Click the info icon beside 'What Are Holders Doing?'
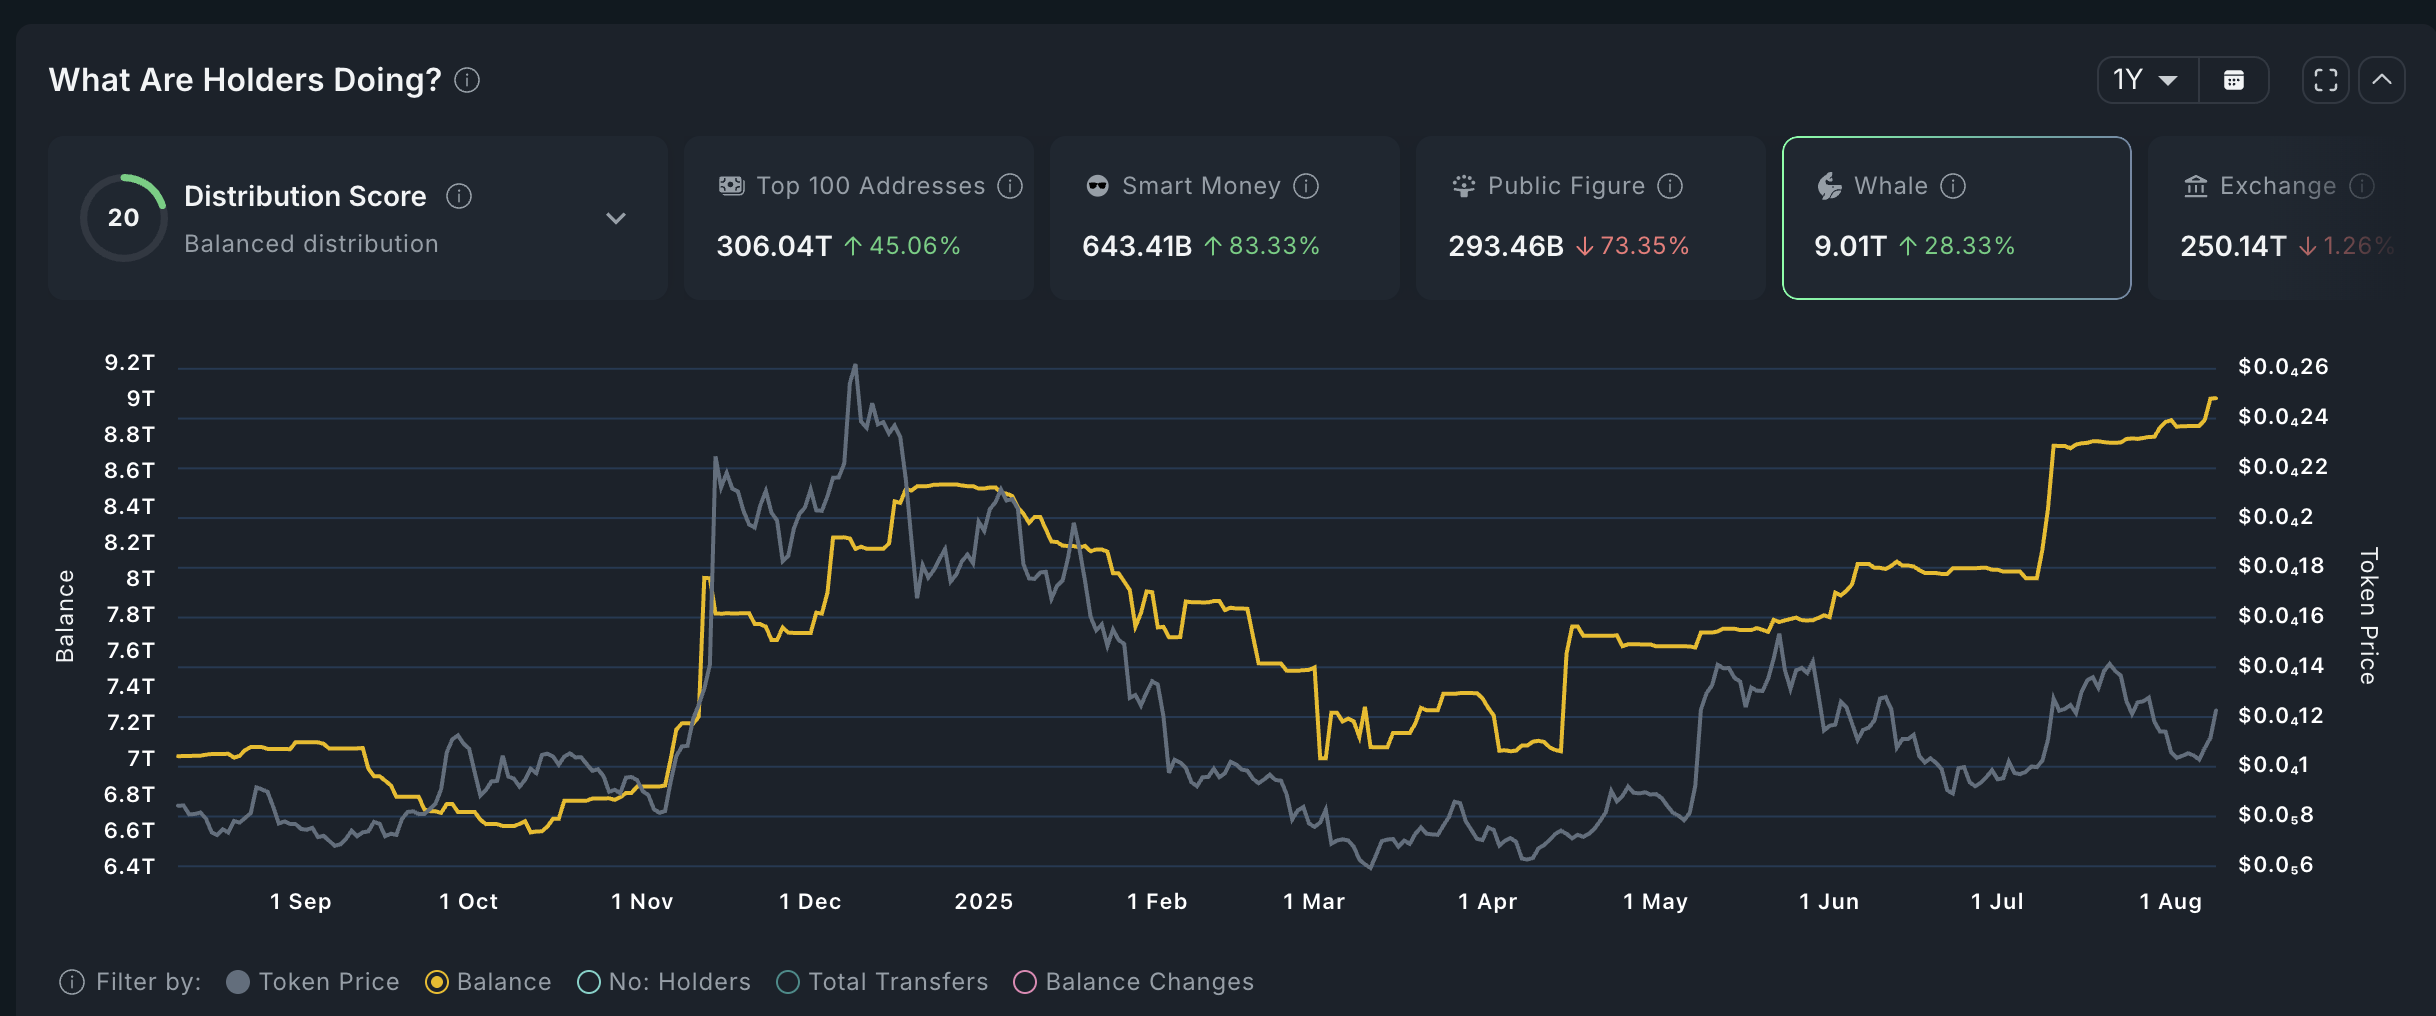Image resolution: width=2436 pixels, height=1016 pixels. [x=467, y=80]
